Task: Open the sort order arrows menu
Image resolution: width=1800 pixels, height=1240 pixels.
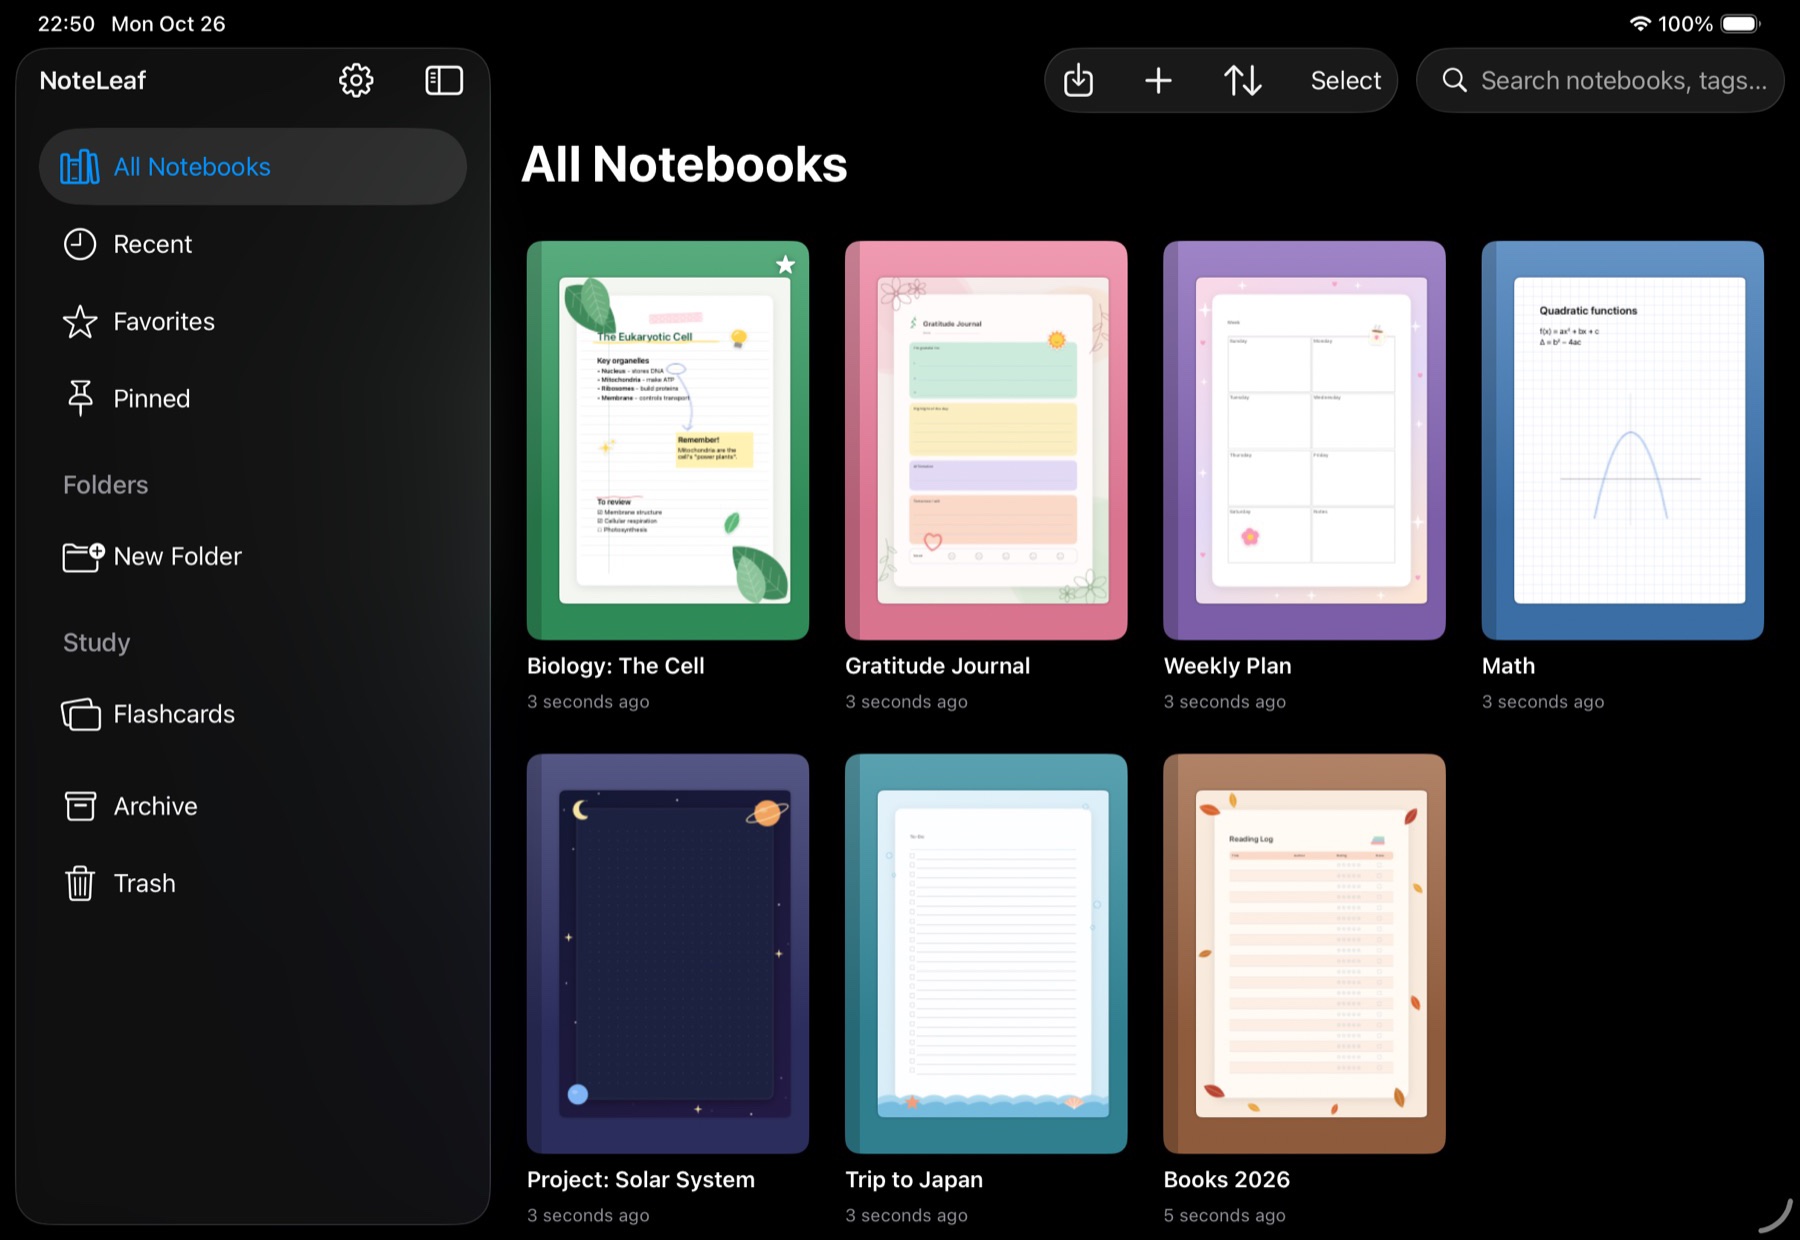Action: coord(1242,80)
